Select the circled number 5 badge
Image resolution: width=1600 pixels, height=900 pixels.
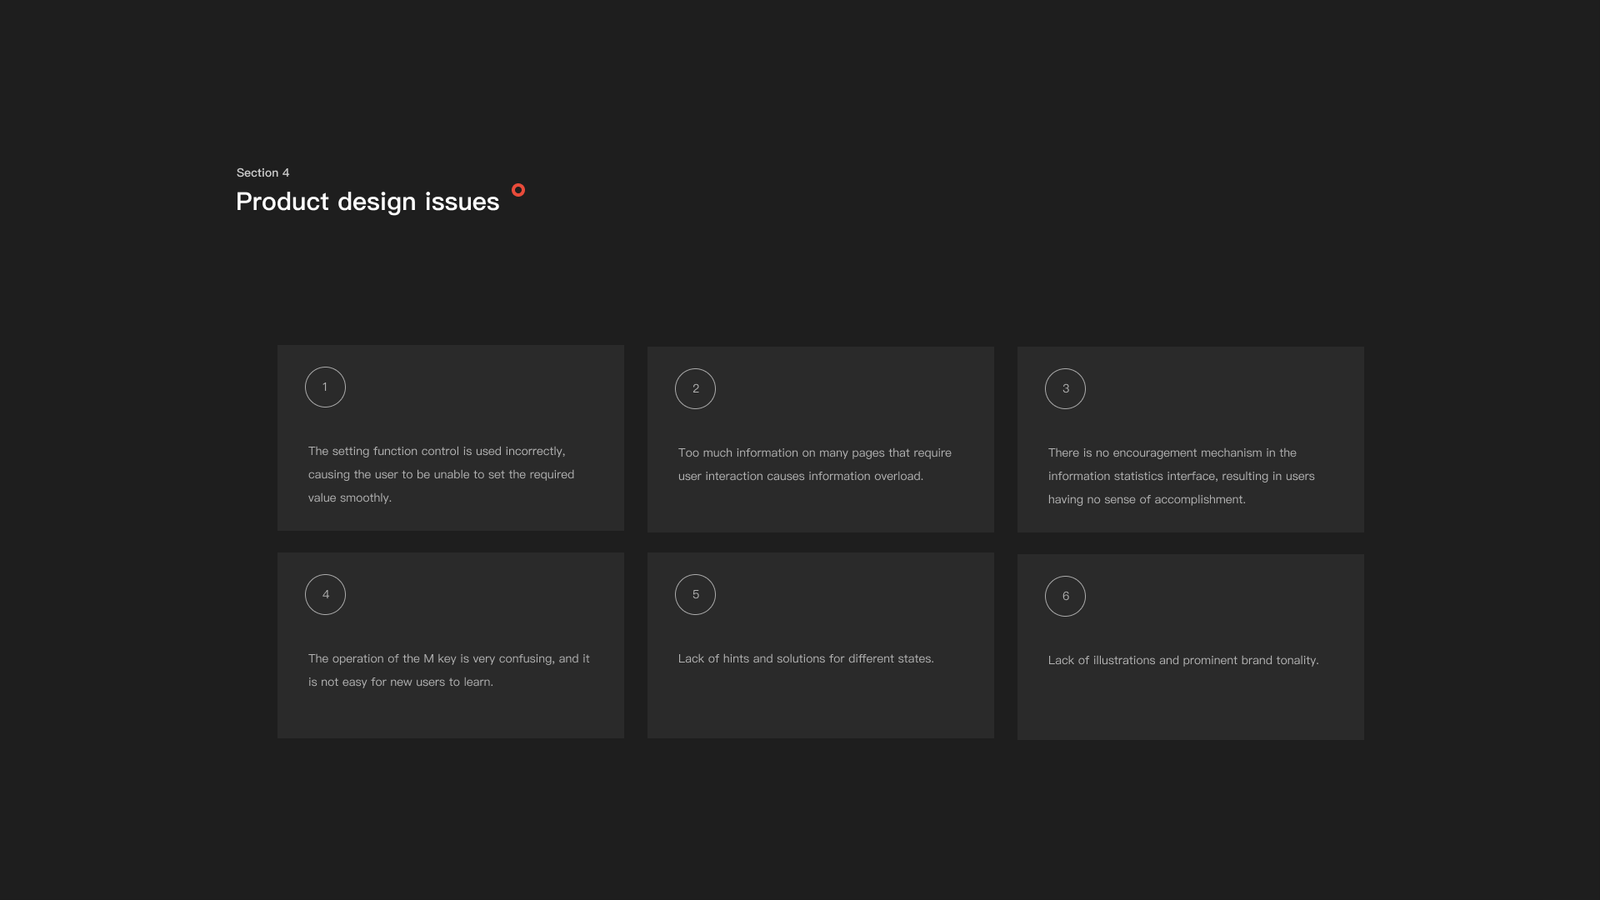[695, 595]
